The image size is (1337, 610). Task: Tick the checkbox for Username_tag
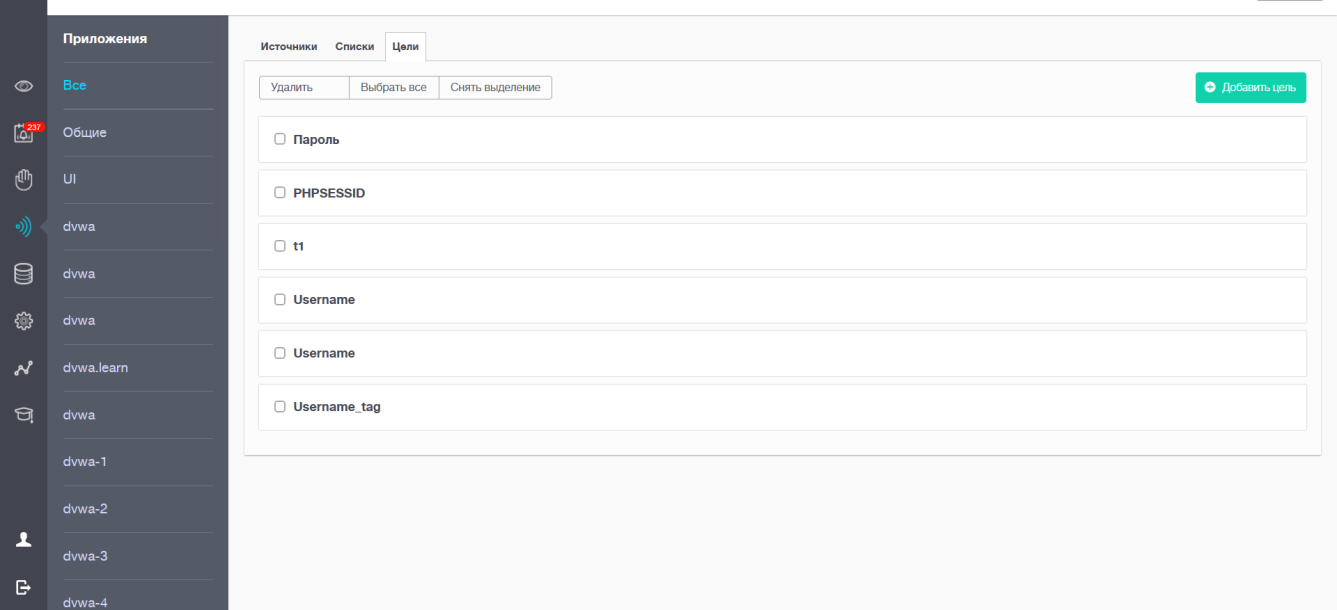[280, 406]
